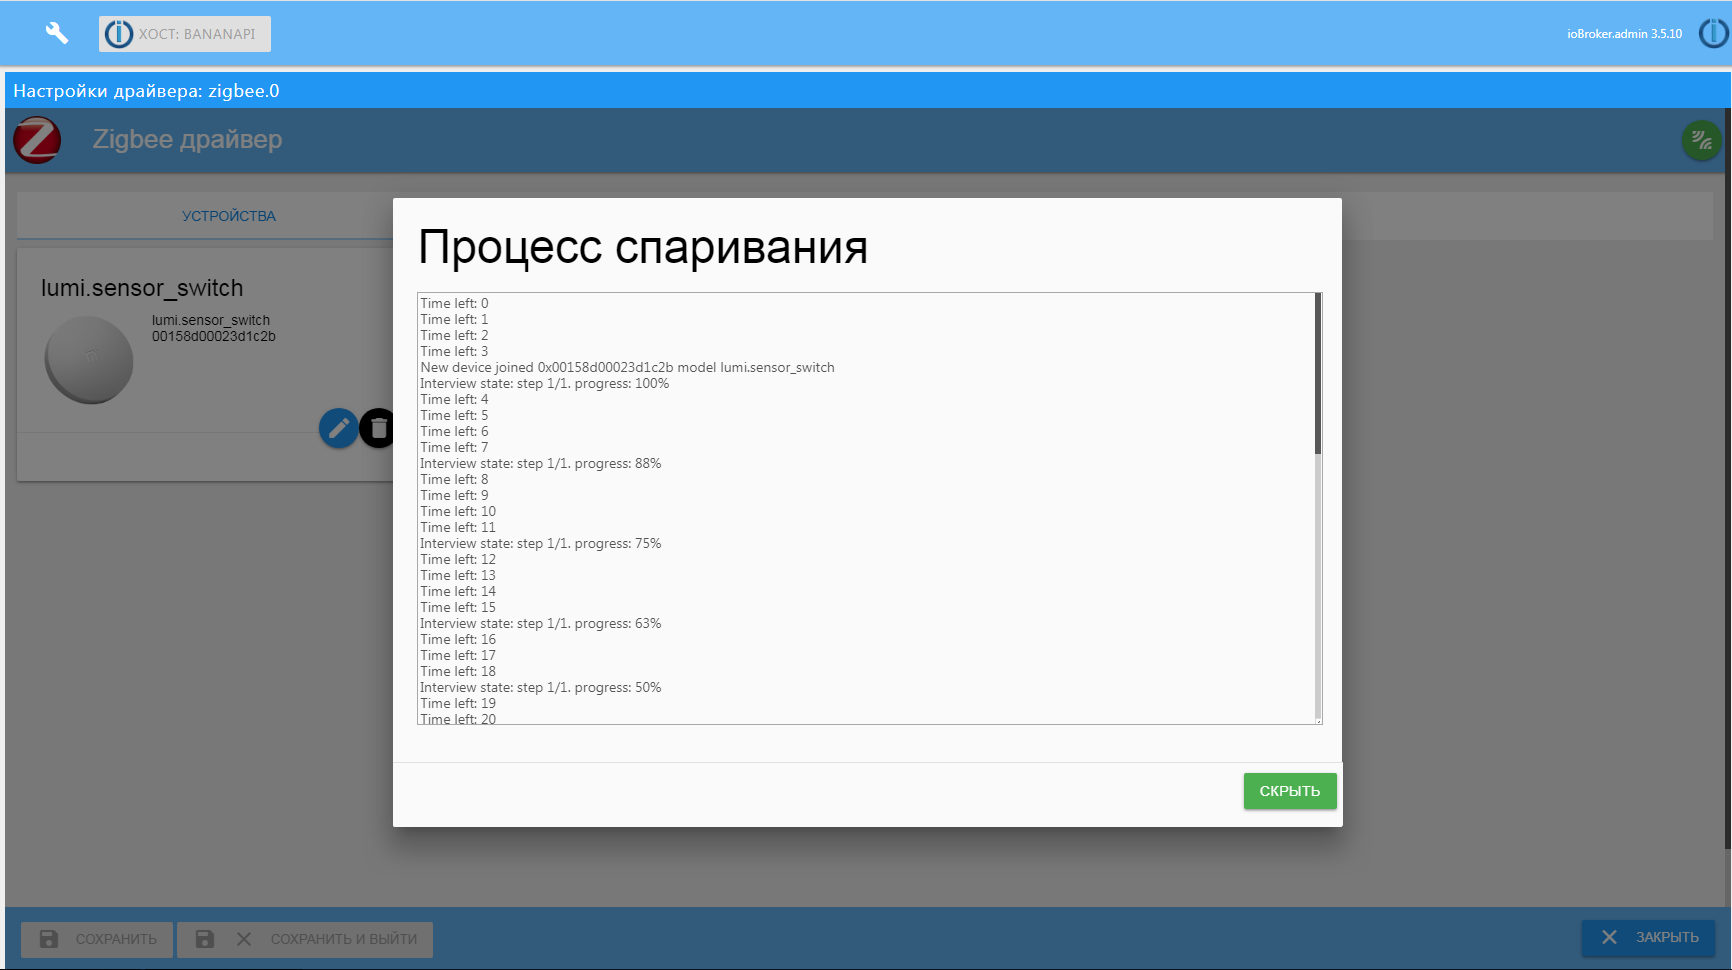Click 'Time left: 19' log line

[x=458, y=703]
